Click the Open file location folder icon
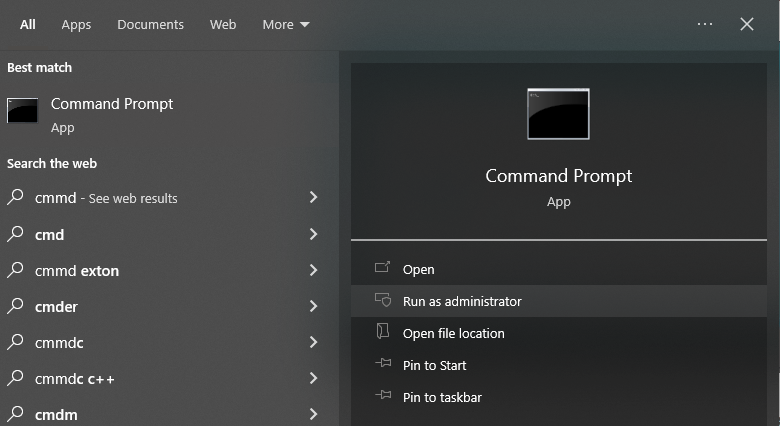The width and height of the screenshot is (780, 426). (x=382, y=333)
